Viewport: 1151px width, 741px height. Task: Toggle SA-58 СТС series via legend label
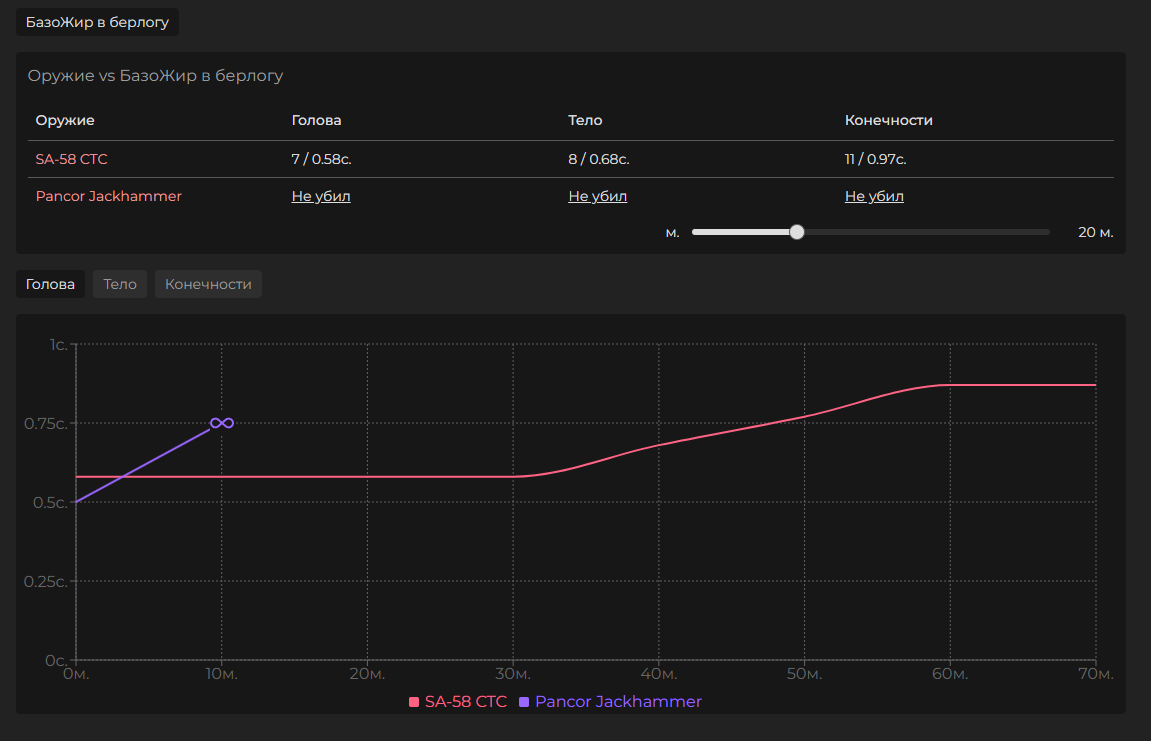click(x=465, y=702)
